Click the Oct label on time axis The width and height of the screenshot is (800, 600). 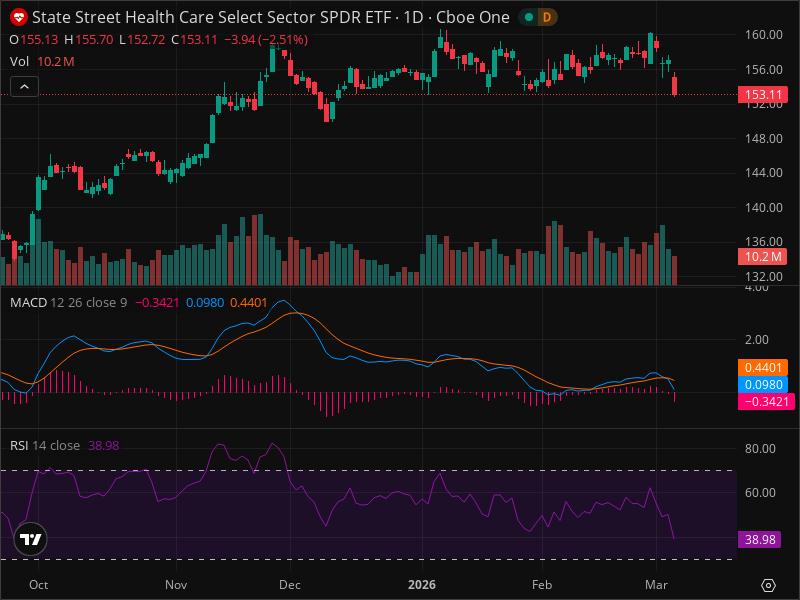pyautogui.click(x=38, y=585)
